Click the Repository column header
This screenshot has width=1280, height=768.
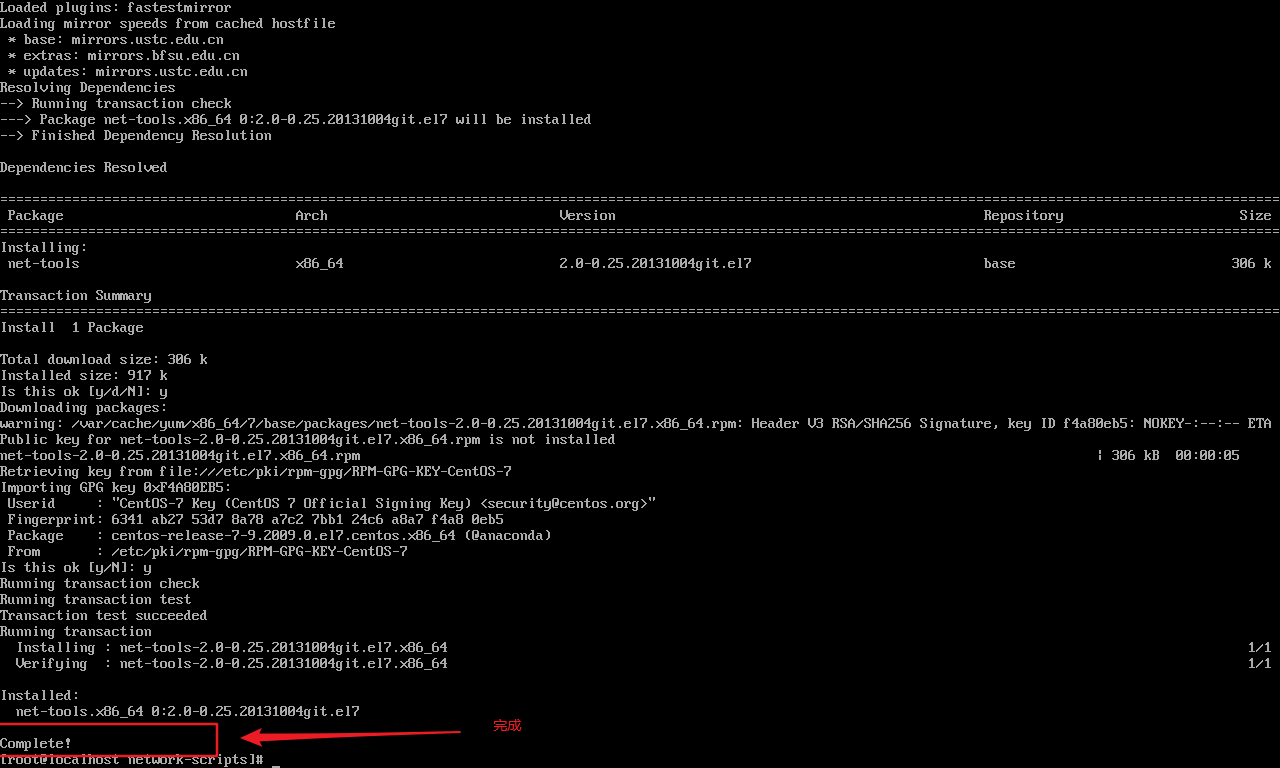(x=1023, y=215)
